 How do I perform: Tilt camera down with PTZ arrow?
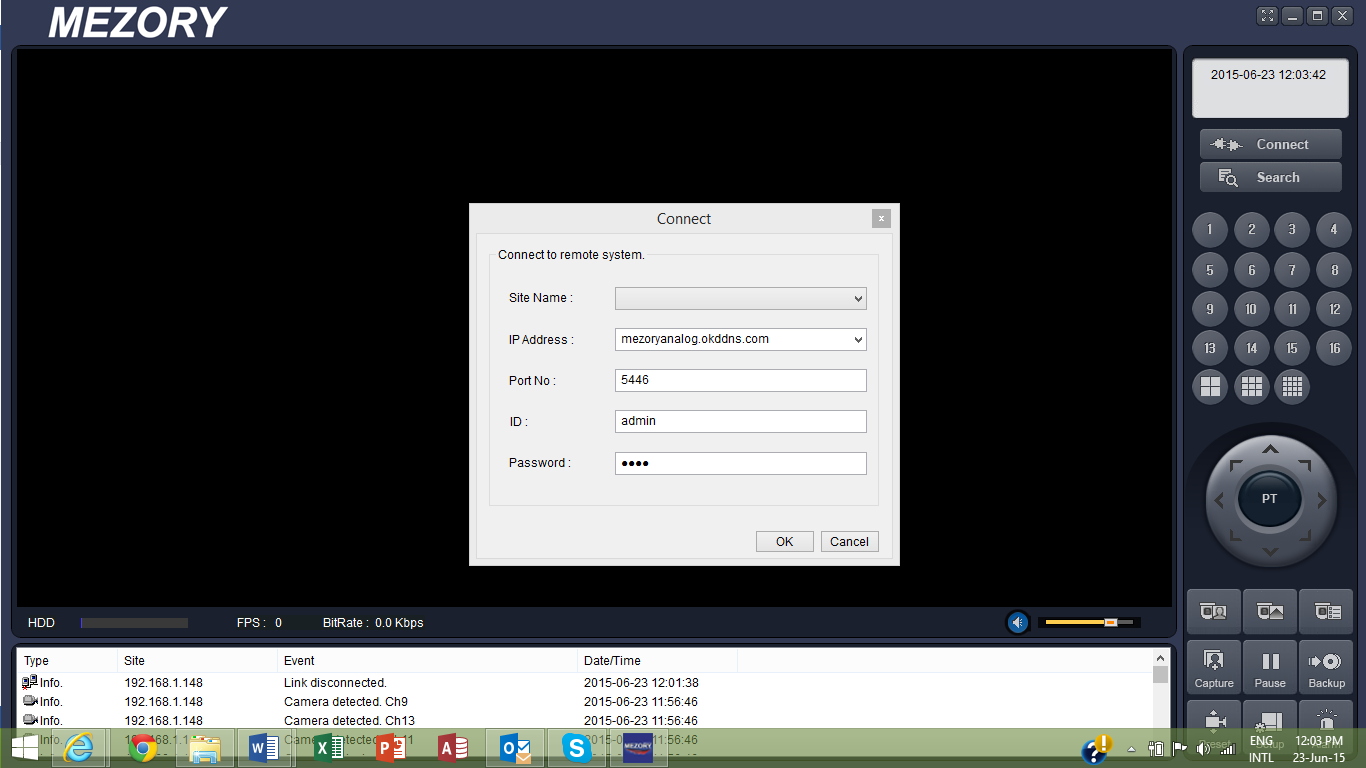point(1269,551)
